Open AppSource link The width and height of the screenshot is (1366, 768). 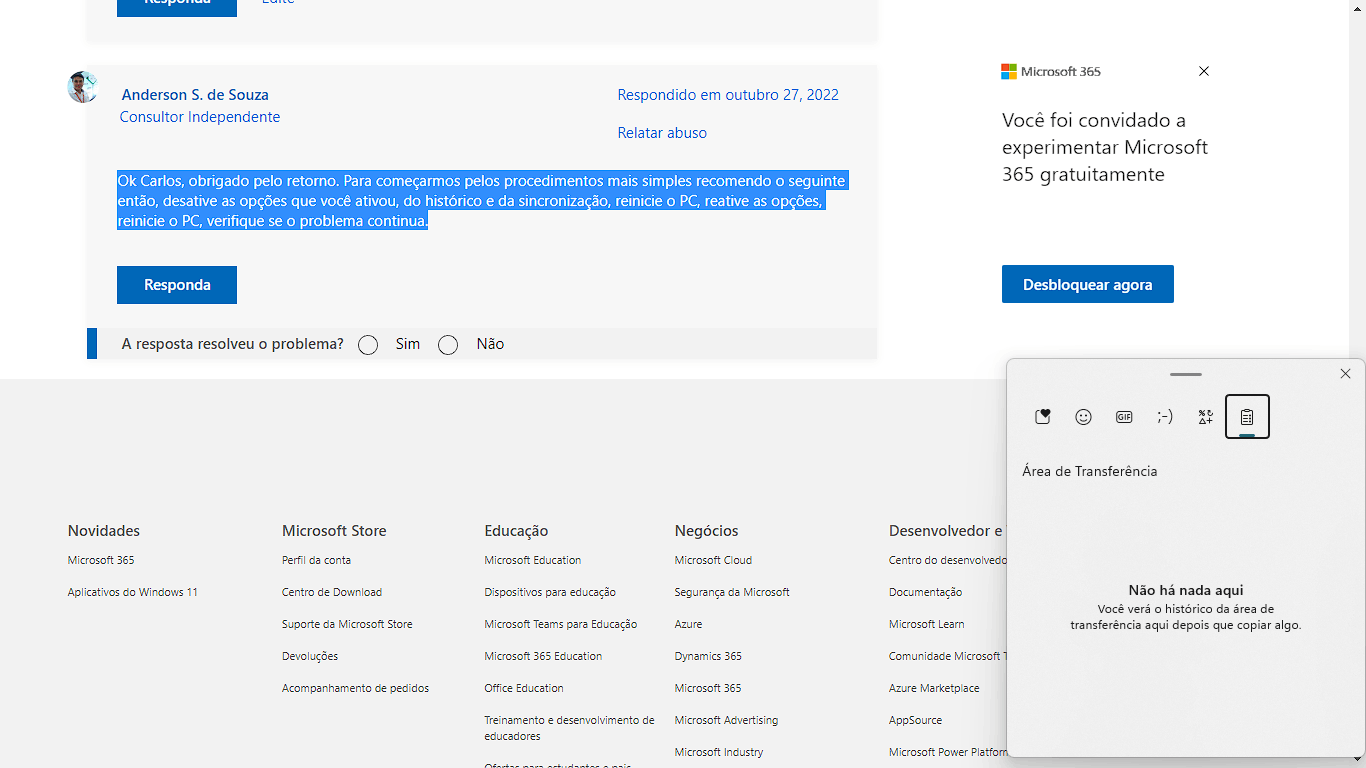pyautogui.click(x=915, y=720)
